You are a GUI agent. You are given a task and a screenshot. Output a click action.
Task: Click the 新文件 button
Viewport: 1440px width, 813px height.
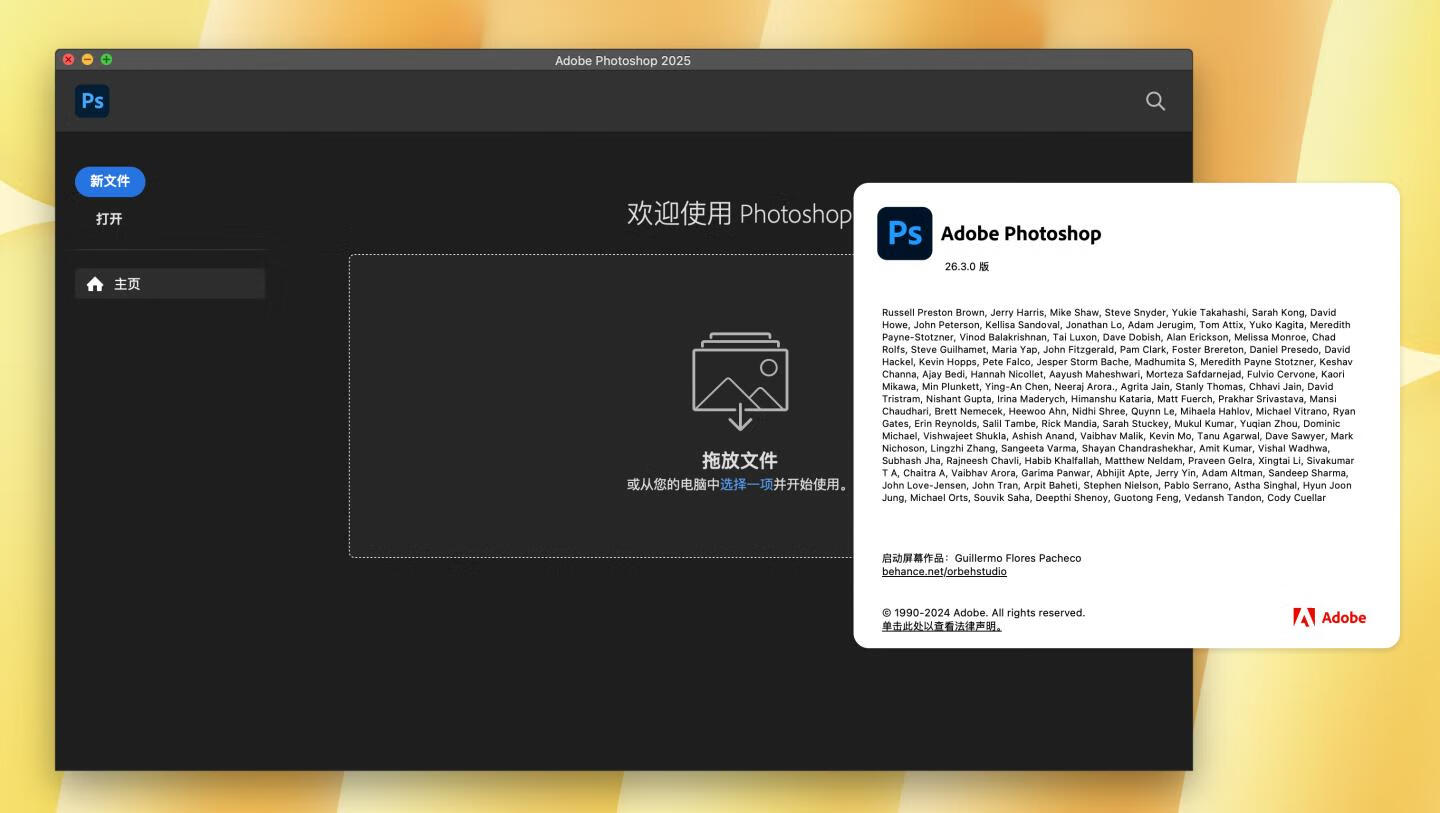click(110, 181)
